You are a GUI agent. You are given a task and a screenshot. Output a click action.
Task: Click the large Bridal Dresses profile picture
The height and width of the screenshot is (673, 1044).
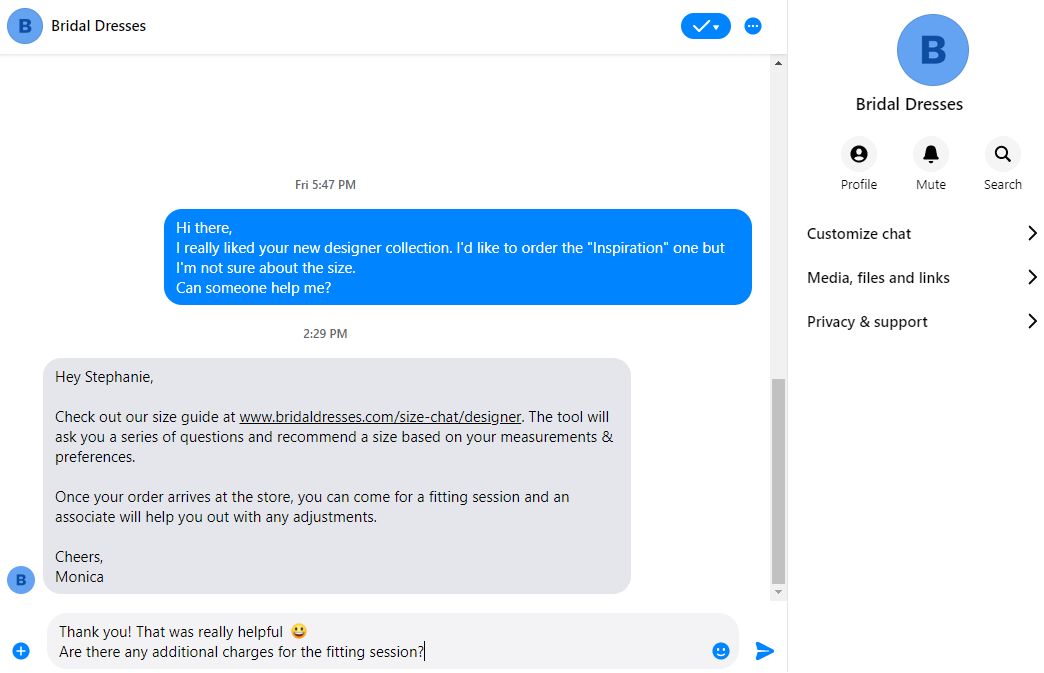(x=932, y=50)
